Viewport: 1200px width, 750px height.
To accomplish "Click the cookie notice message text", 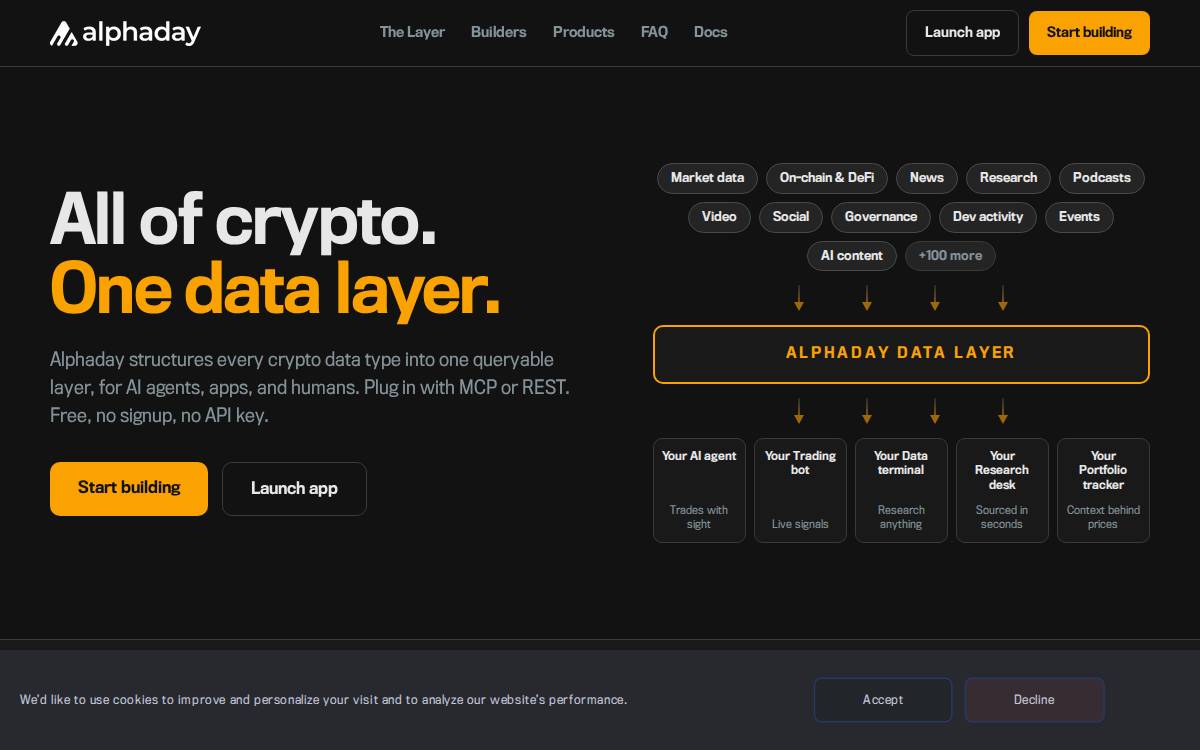I will tap(323, 700).
